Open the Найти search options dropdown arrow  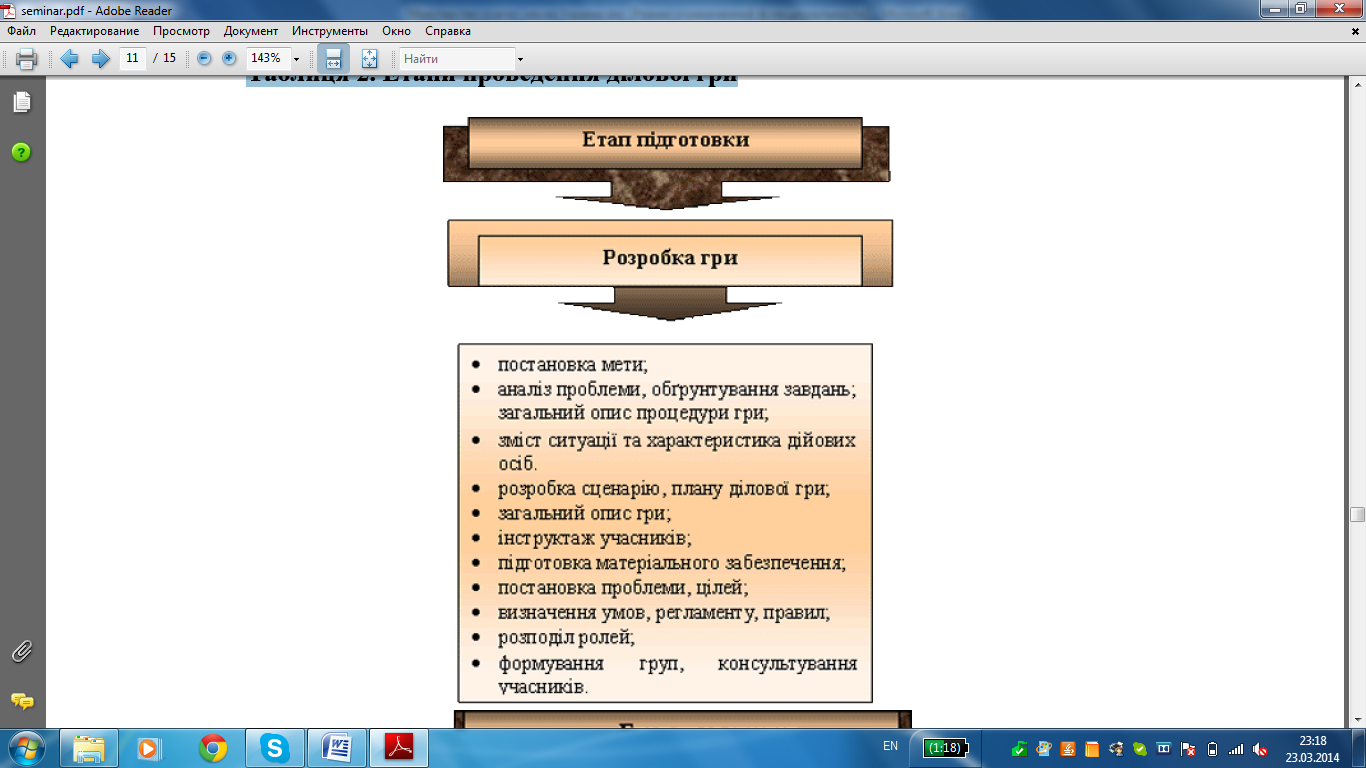tap(520, 59)
